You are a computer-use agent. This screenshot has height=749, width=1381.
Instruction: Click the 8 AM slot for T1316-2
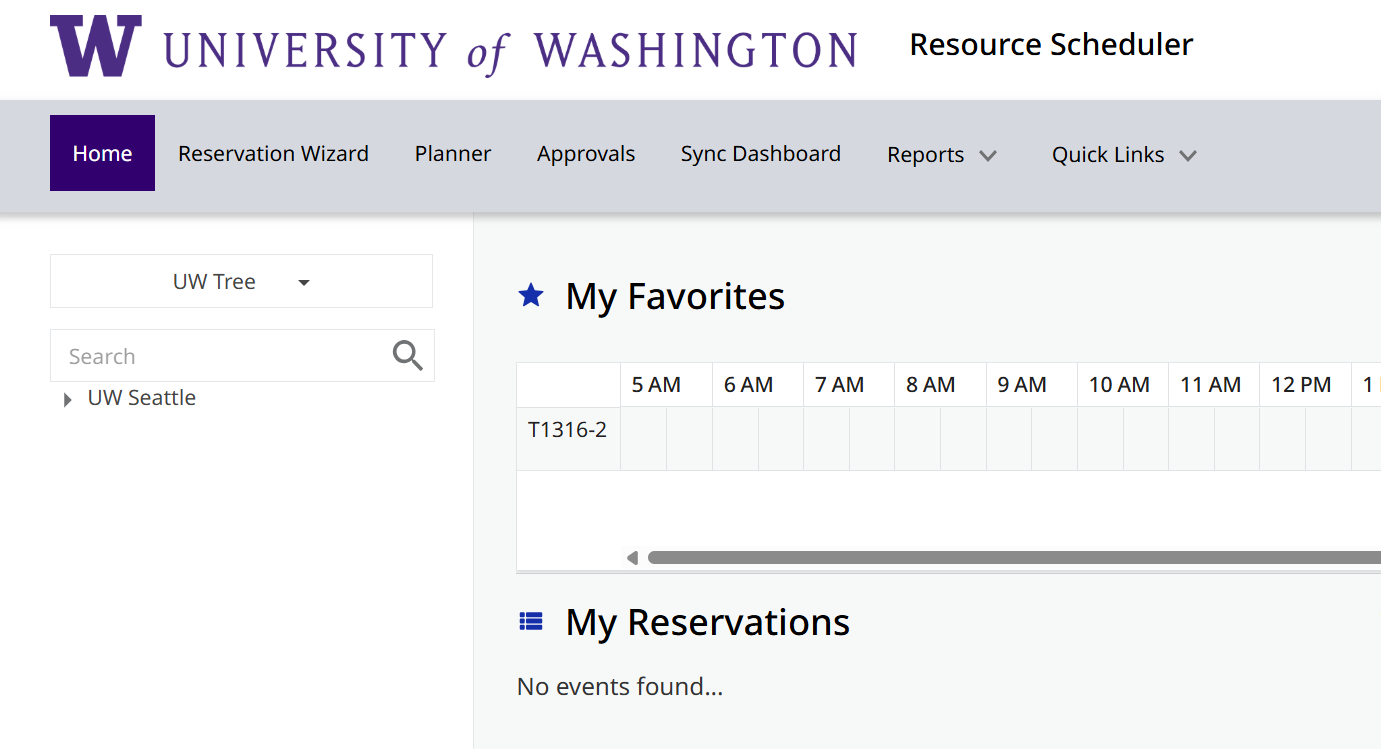940,438
